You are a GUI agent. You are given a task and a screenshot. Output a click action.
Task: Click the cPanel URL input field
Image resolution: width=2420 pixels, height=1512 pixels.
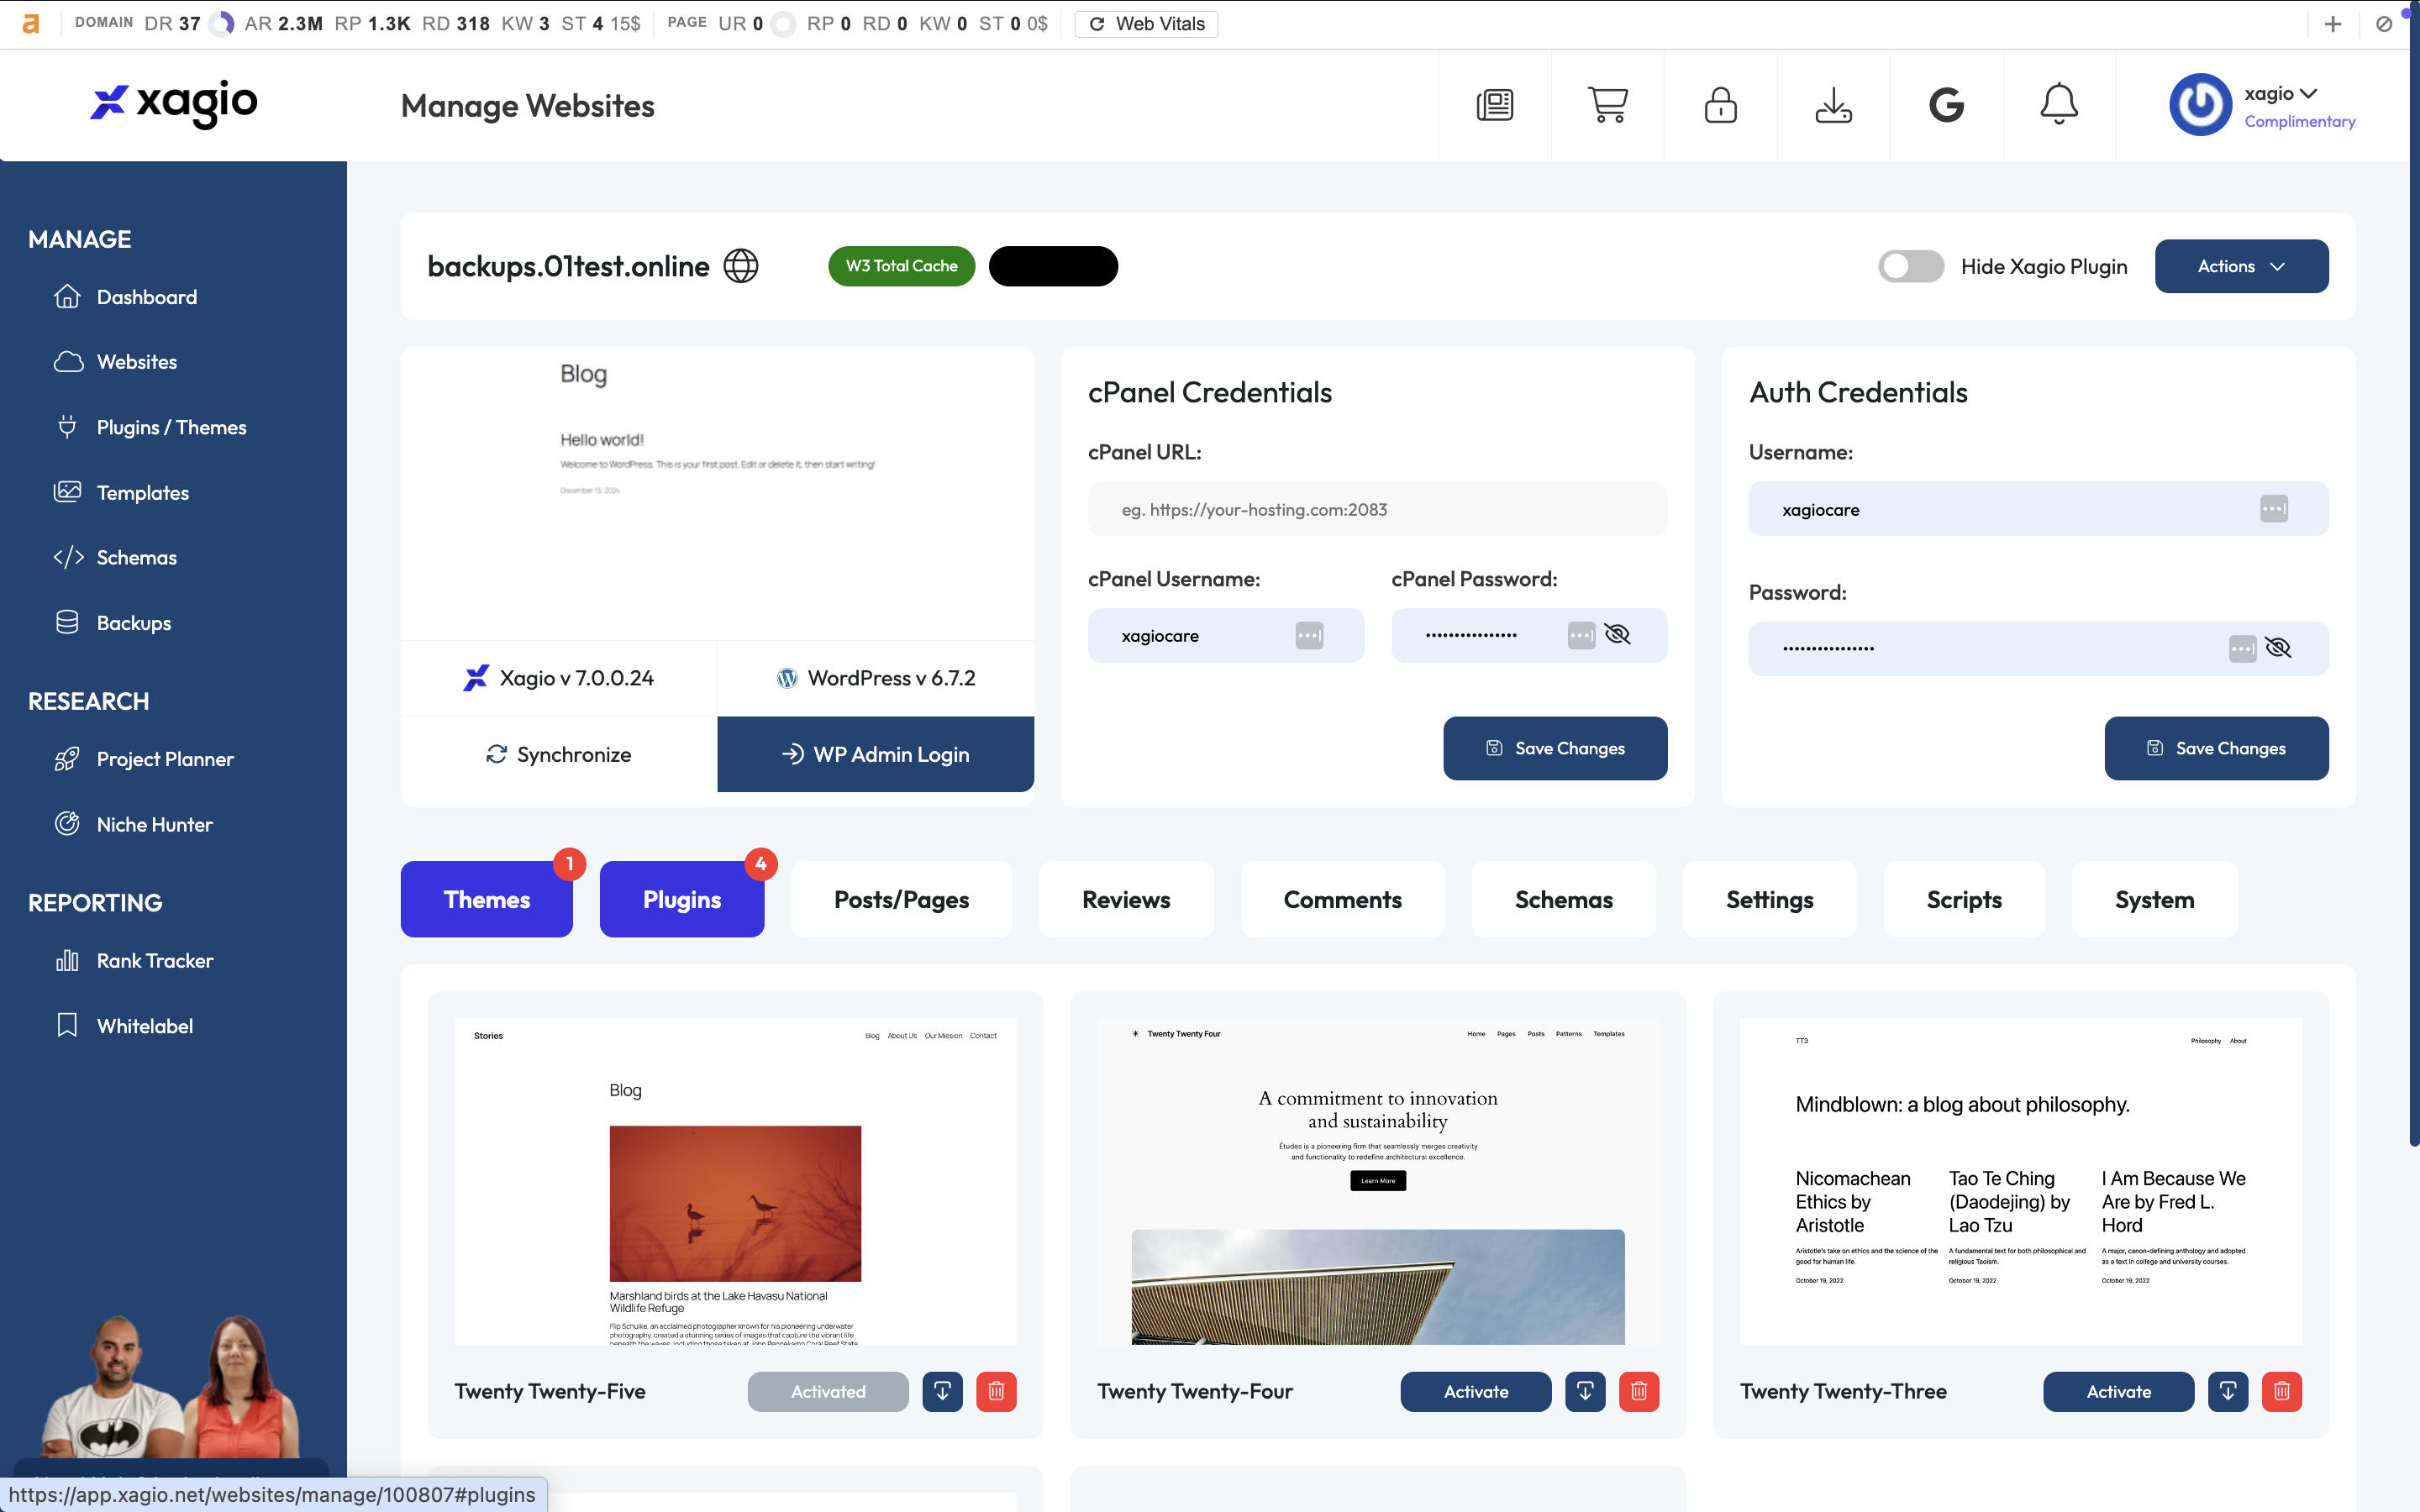coord(1377,509)
